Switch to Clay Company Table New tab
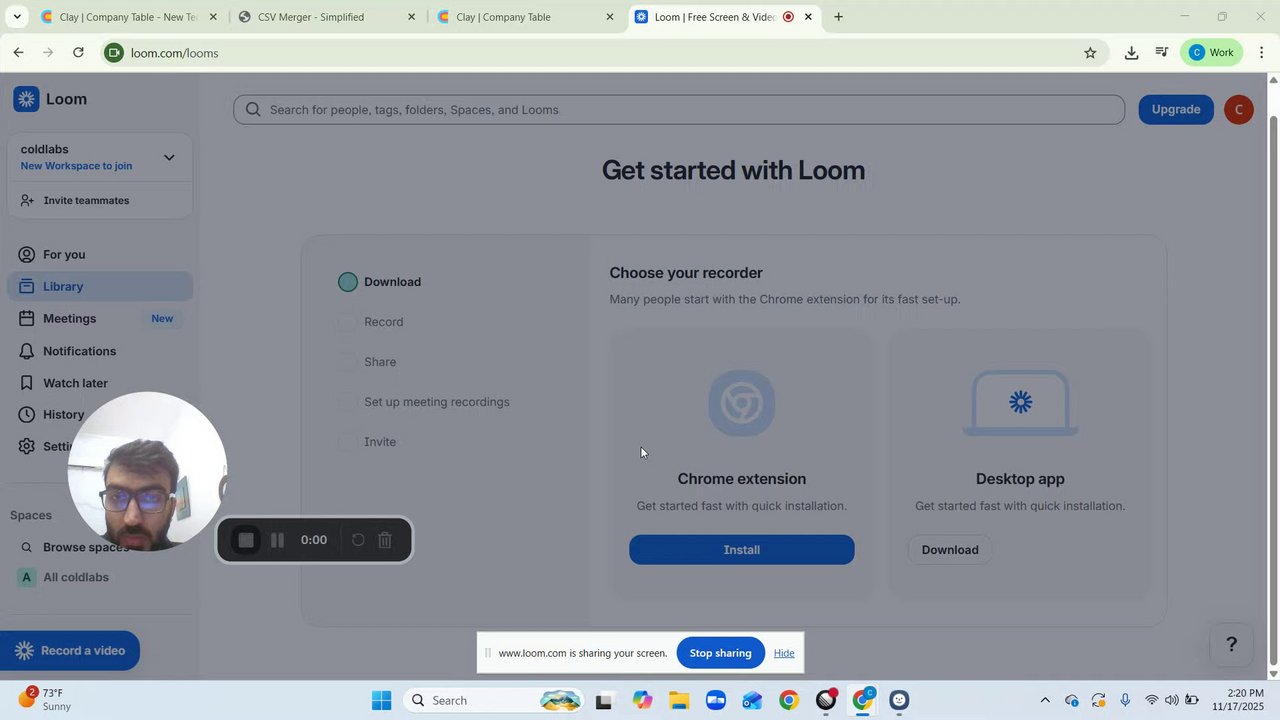This screenshot has width=1280, height=720. [x=128, y=17]
